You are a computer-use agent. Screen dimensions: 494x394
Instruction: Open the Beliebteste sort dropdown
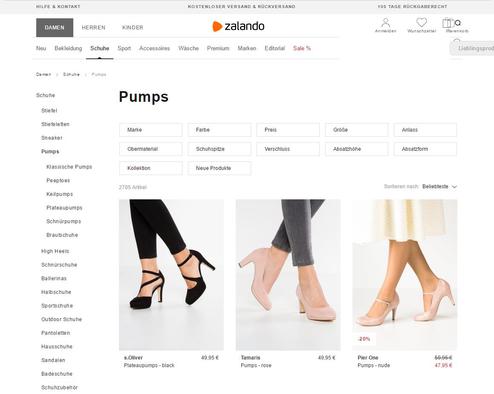tap(439, 187)
